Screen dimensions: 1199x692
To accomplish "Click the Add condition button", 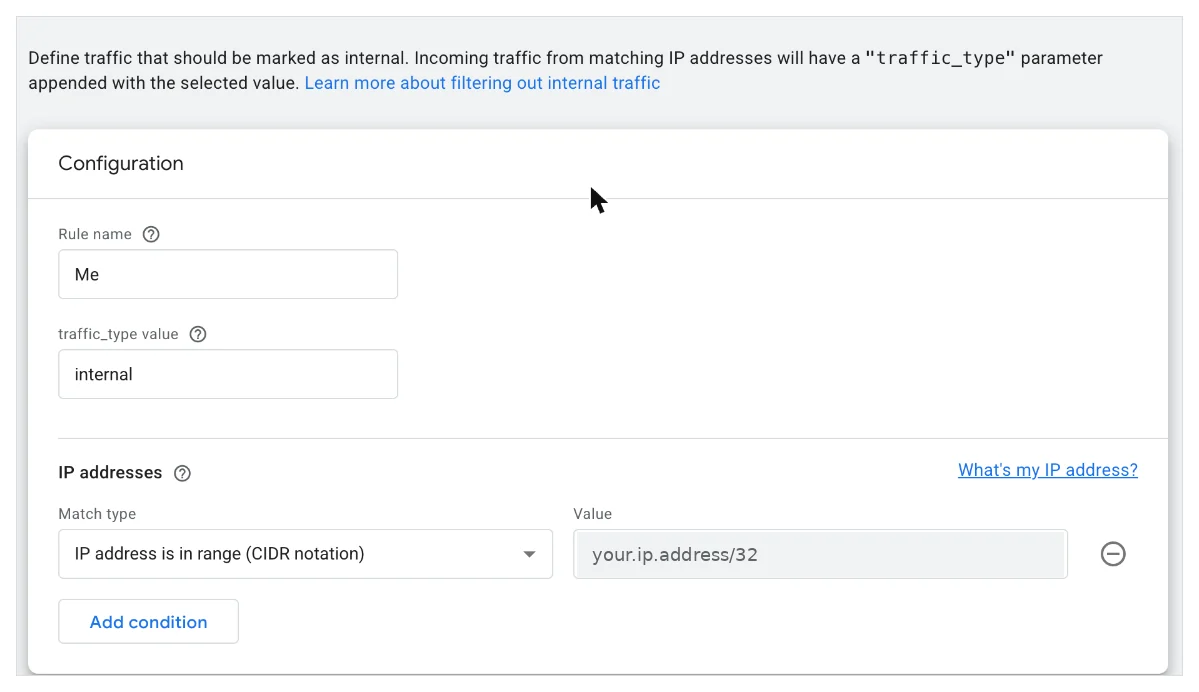I will click(148, 622).
